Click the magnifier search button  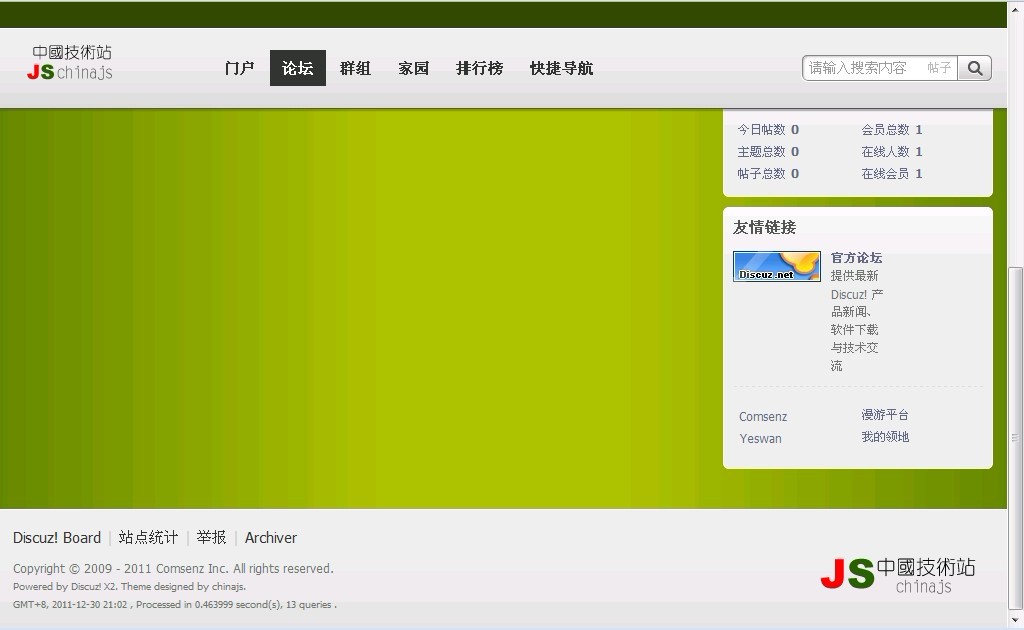tap(974, 68)
